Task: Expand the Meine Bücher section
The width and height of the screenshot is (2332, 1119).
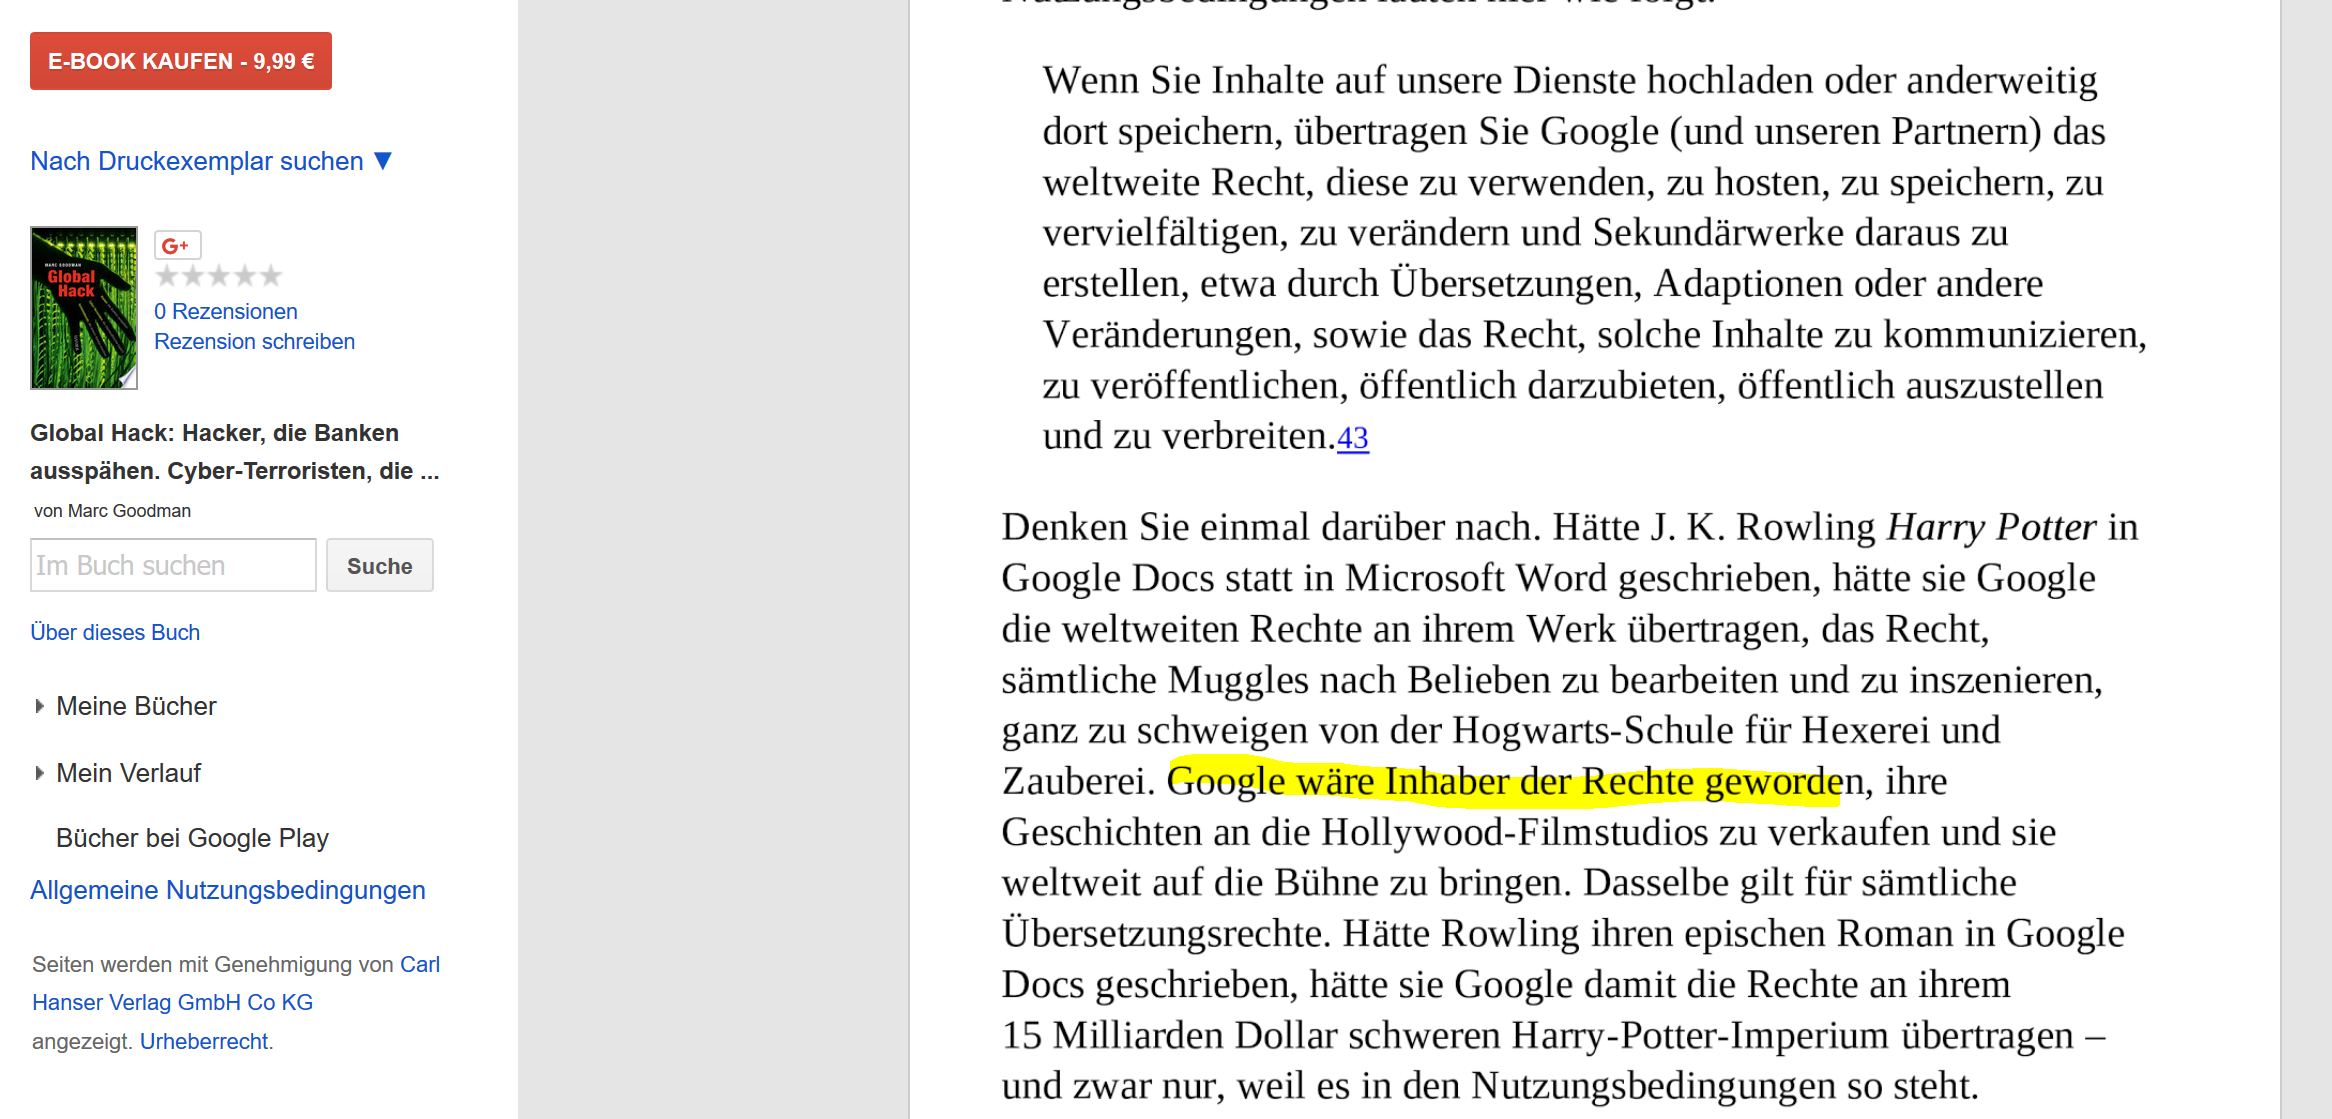Action: (126, 706)
